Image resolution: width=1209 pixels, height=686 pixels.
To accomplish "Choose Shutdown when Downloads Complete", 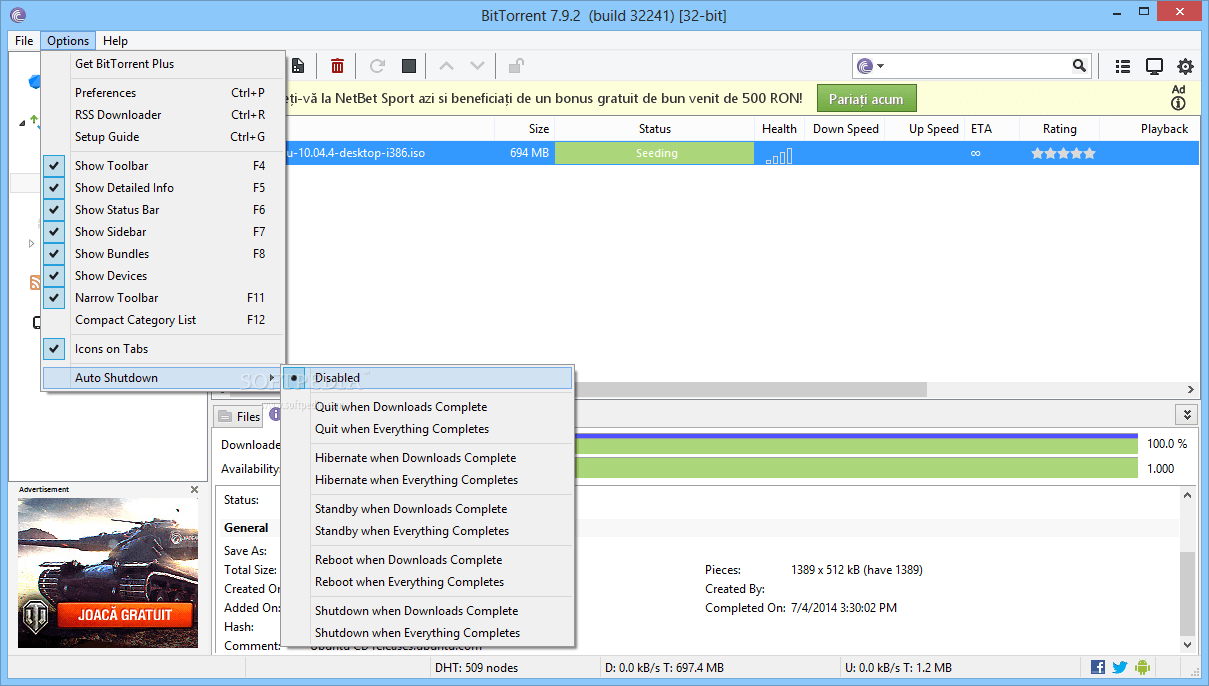I will tap(428, 611).
